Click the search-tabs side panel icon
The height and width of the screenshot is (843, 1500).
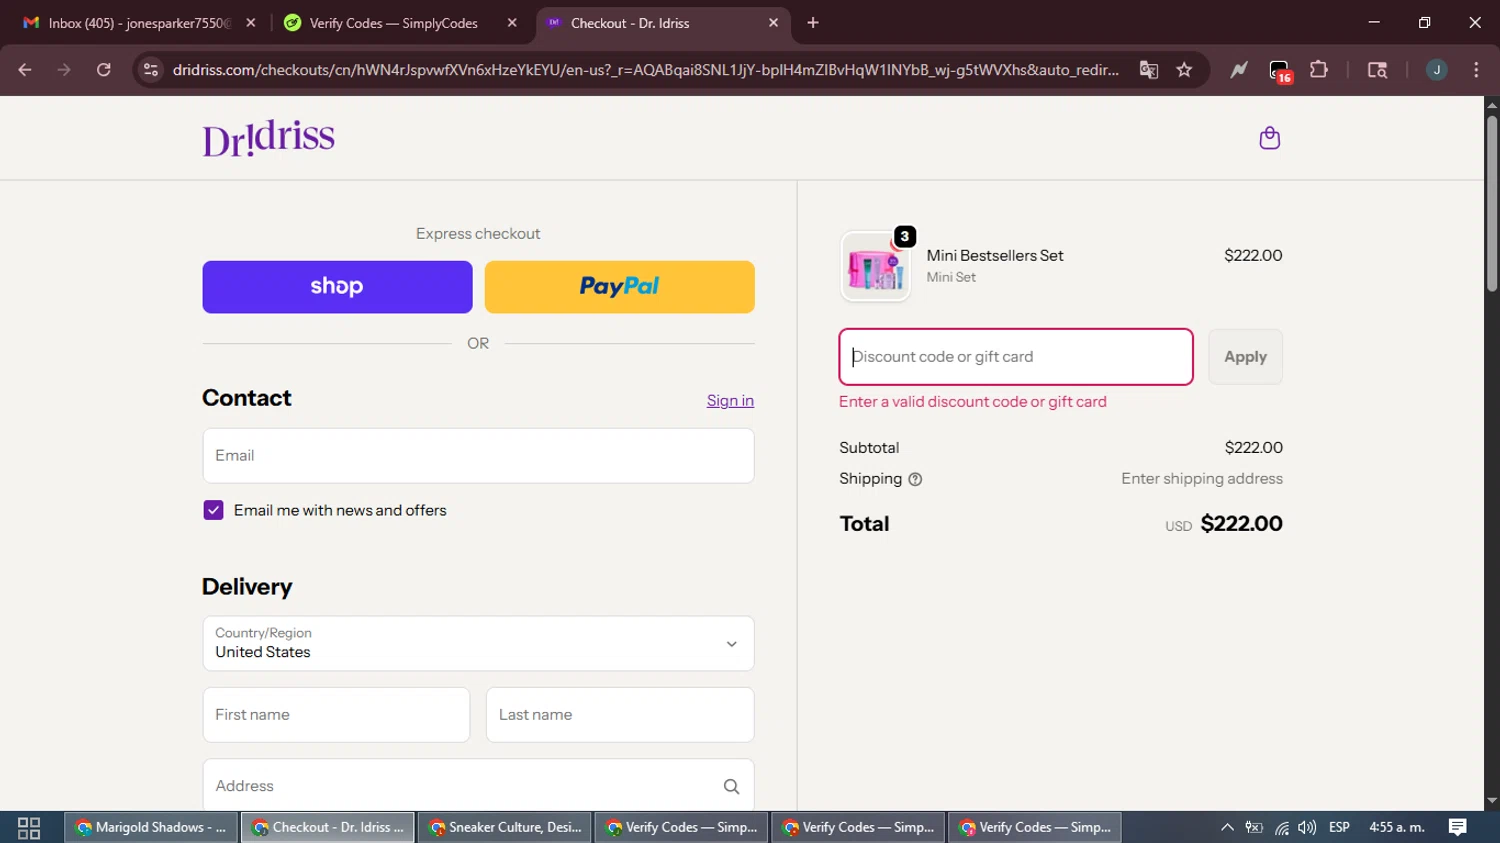(x=1377, y=70)
